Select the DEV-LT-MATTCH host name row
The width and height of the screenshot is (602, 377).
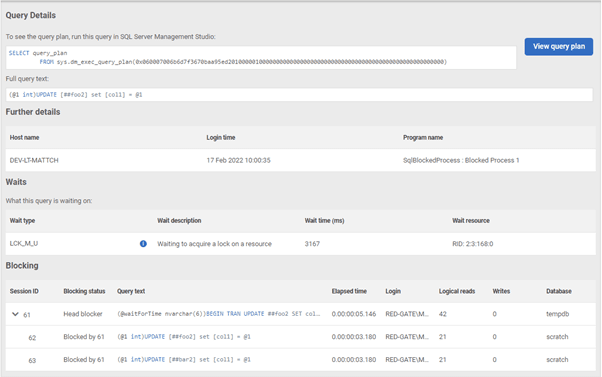pyautogui.click(x=301, y=160)
